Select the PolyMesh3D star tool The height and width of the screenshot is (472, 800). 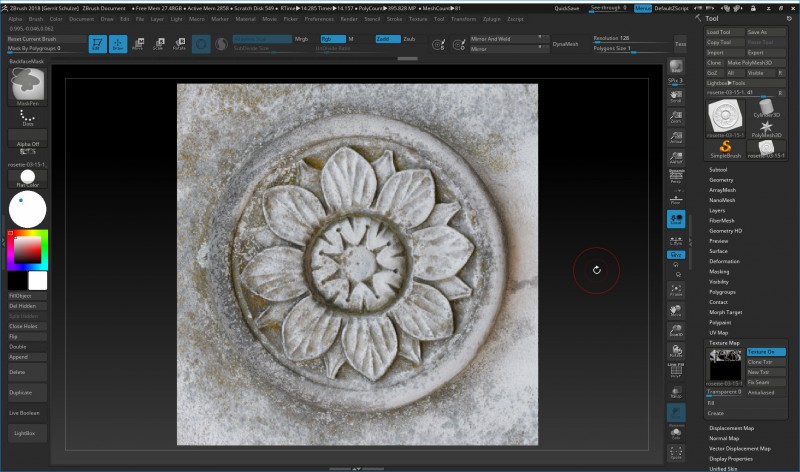[x=766, y=129]
